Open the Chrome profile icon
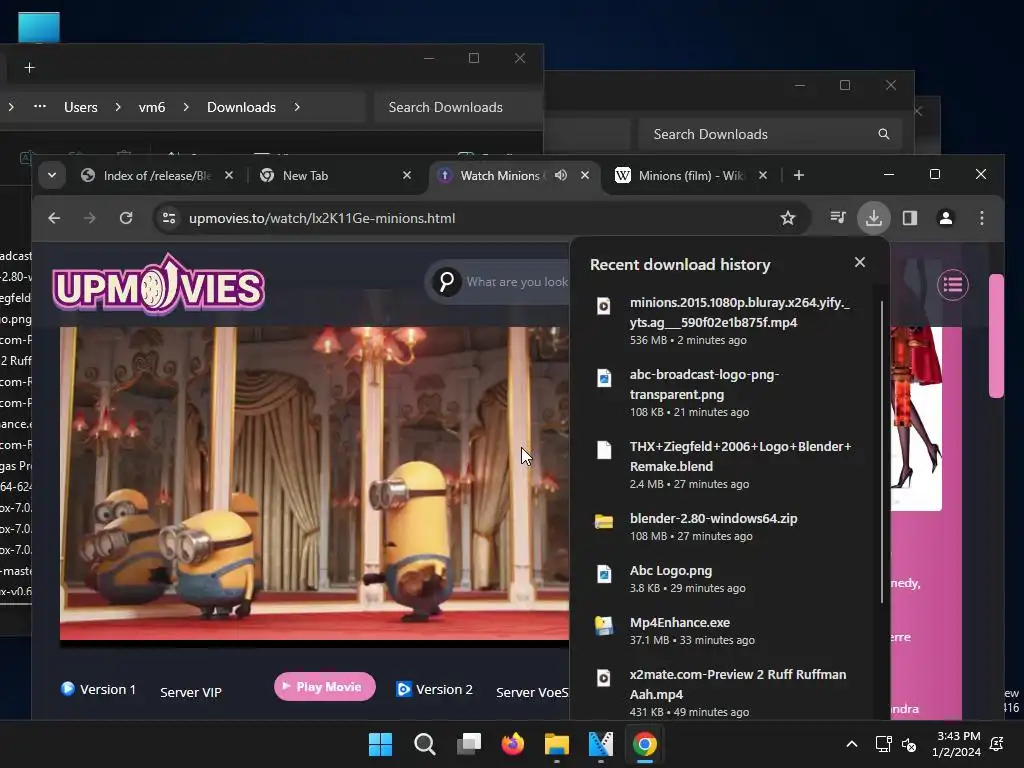The width and height of the screenshot is (1024, 768). tap(946, 217)
